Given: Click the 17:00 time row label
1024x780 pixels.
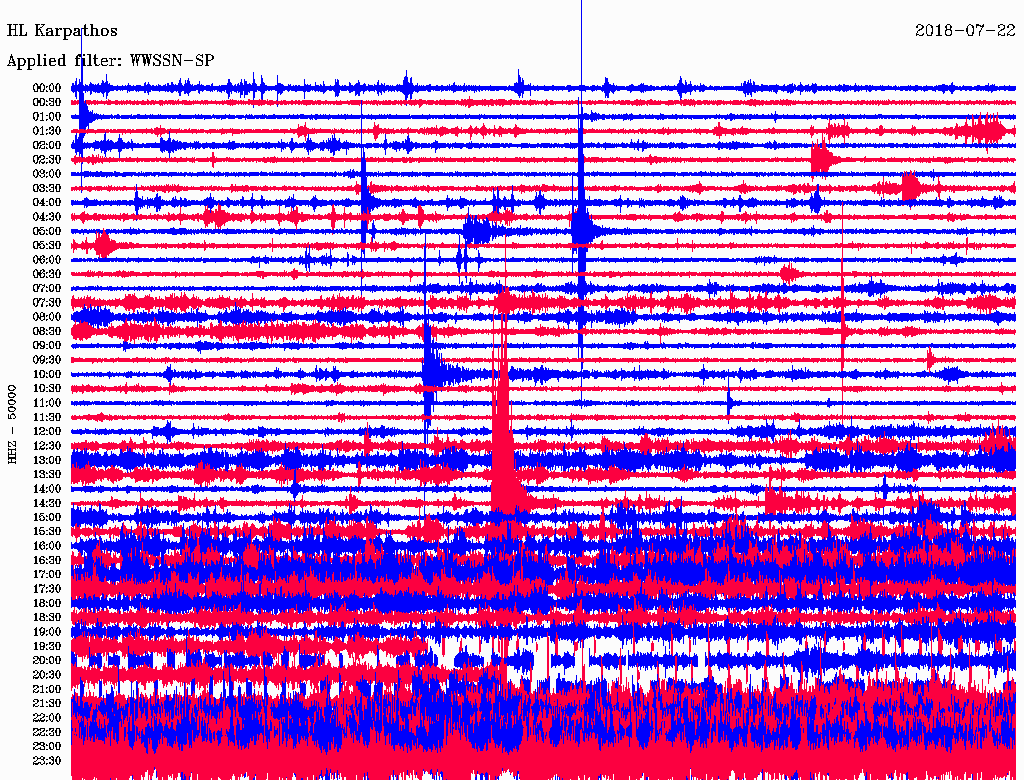Looking at the screenshot, I should (x=47, y=574).
